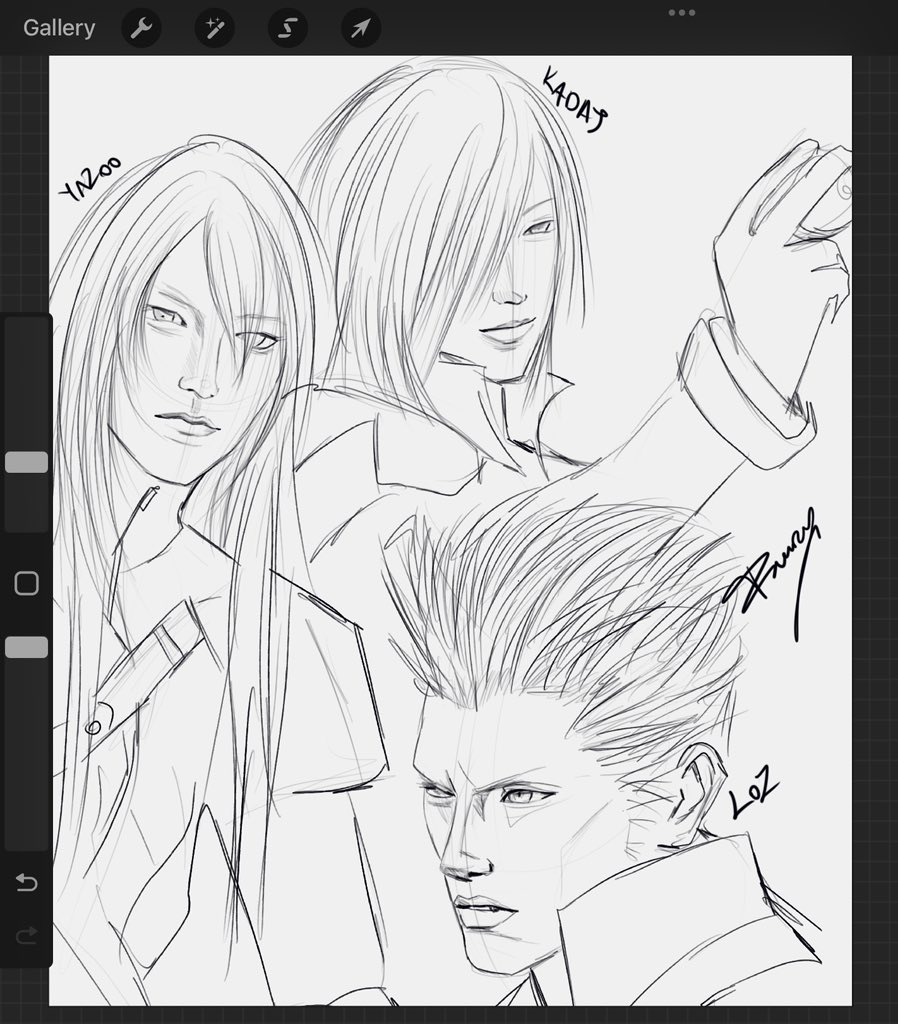The width and height of the screenshot is (898, 1024).
Task: Activate the Selection tool
Action: tap(288, 28)
